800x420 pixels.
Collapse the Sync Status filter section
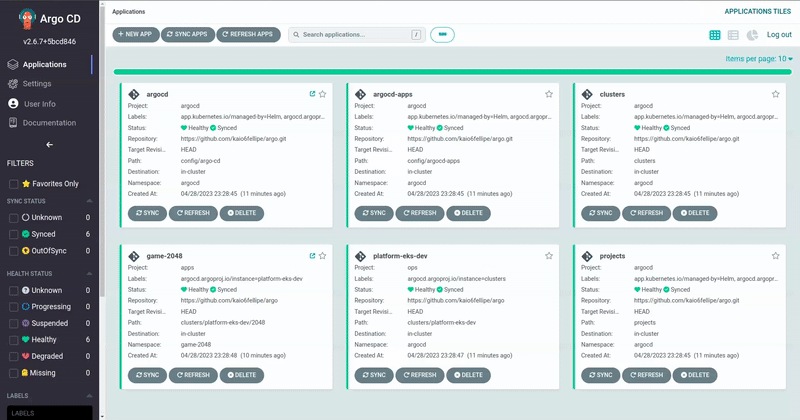click(x=89, y=201)
